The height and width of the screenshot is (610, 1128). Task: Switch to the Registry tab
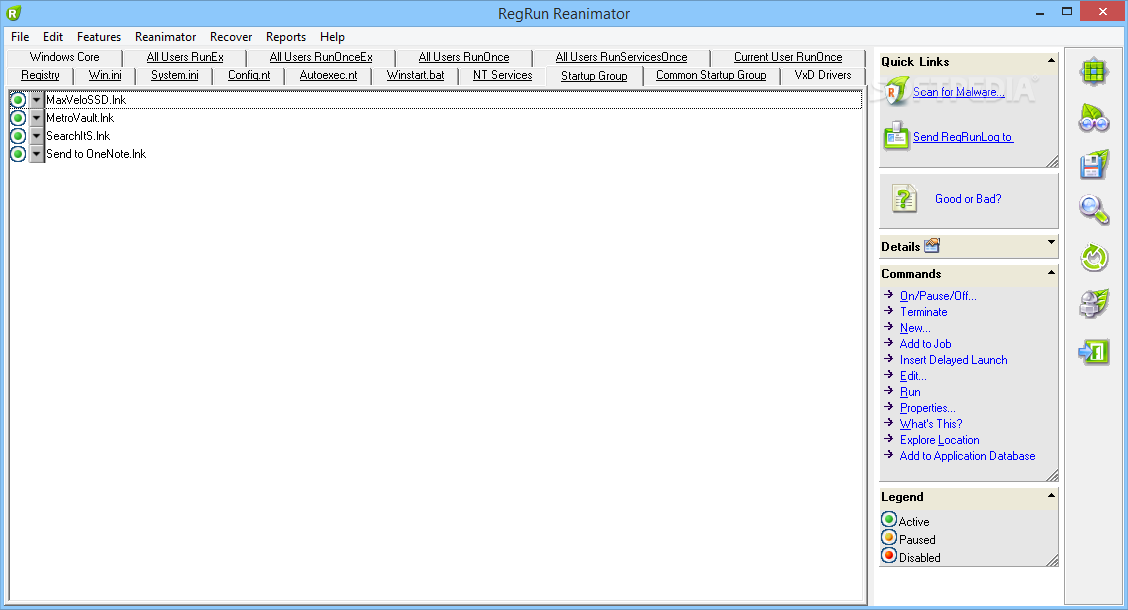click(x=40, y=75)
